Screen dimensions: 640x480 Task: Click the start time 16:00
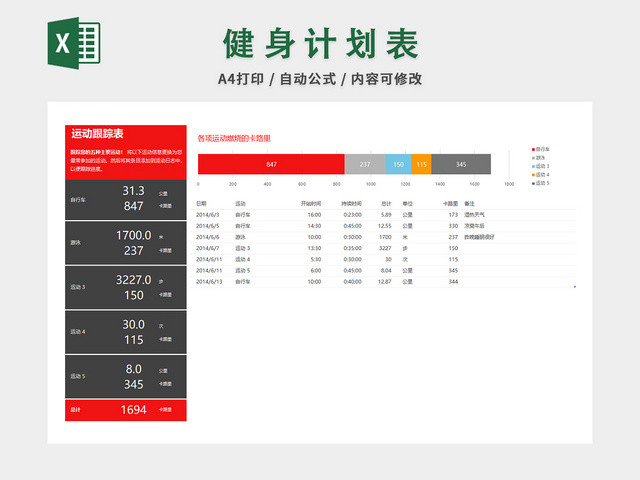(314, 215)
